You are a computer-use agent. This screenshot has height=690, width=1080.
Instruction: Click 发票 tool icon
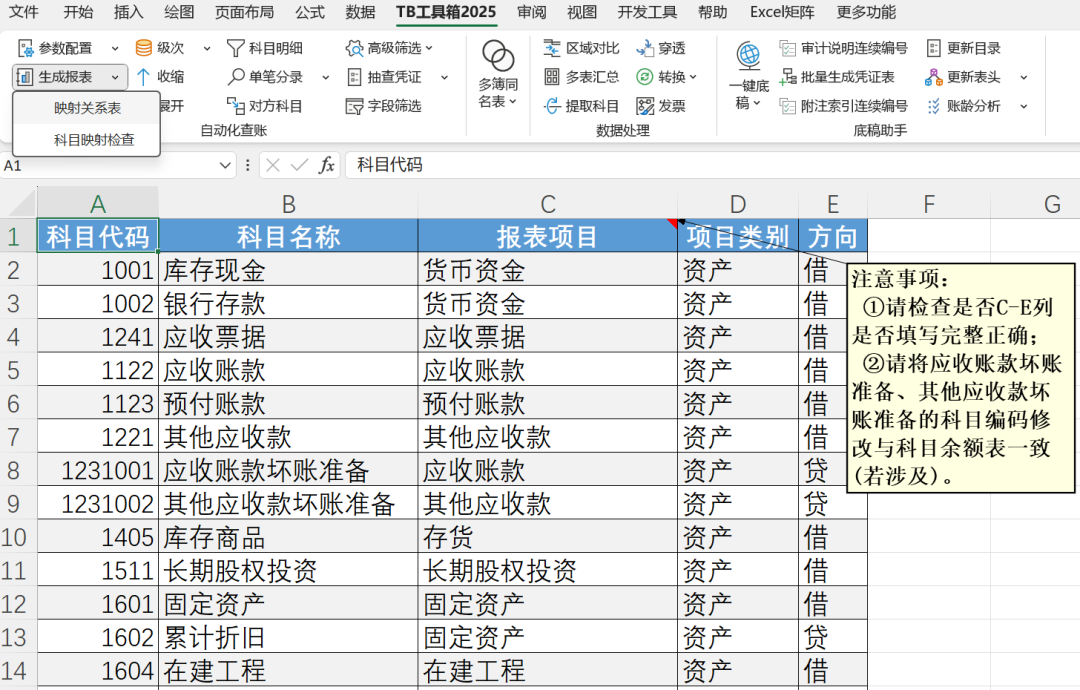click(645, 106)
